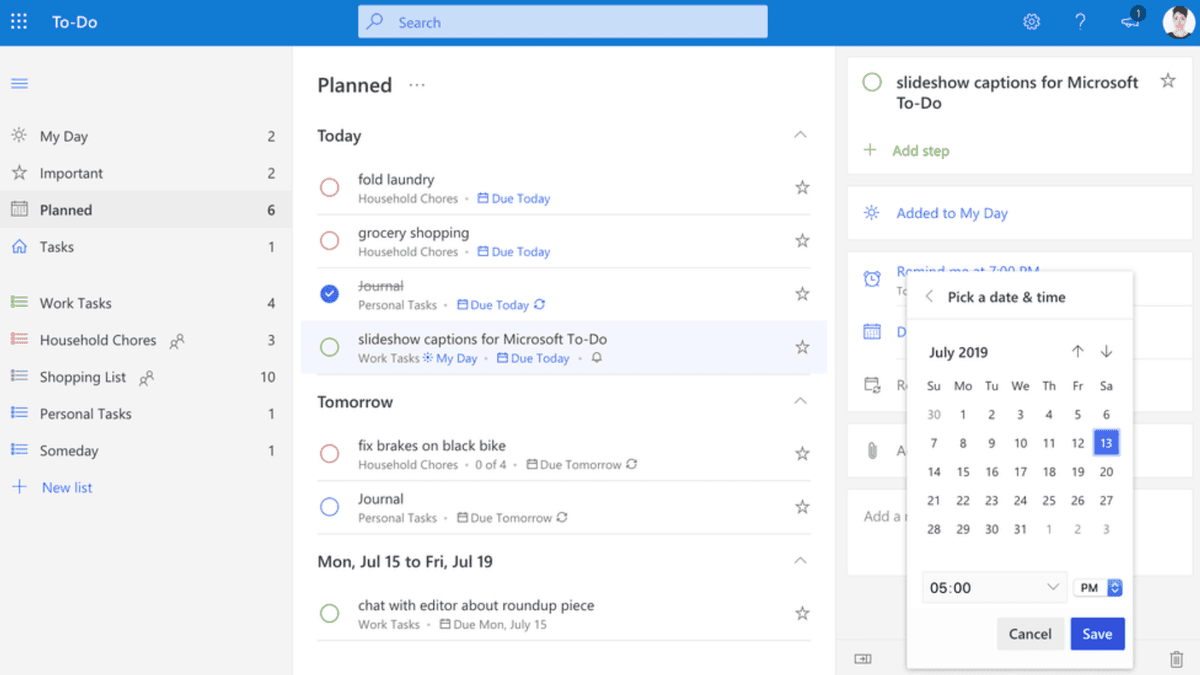Open the what's new megaphone icon
The height and width of the screenshot is (675, 1200).
1130,22
